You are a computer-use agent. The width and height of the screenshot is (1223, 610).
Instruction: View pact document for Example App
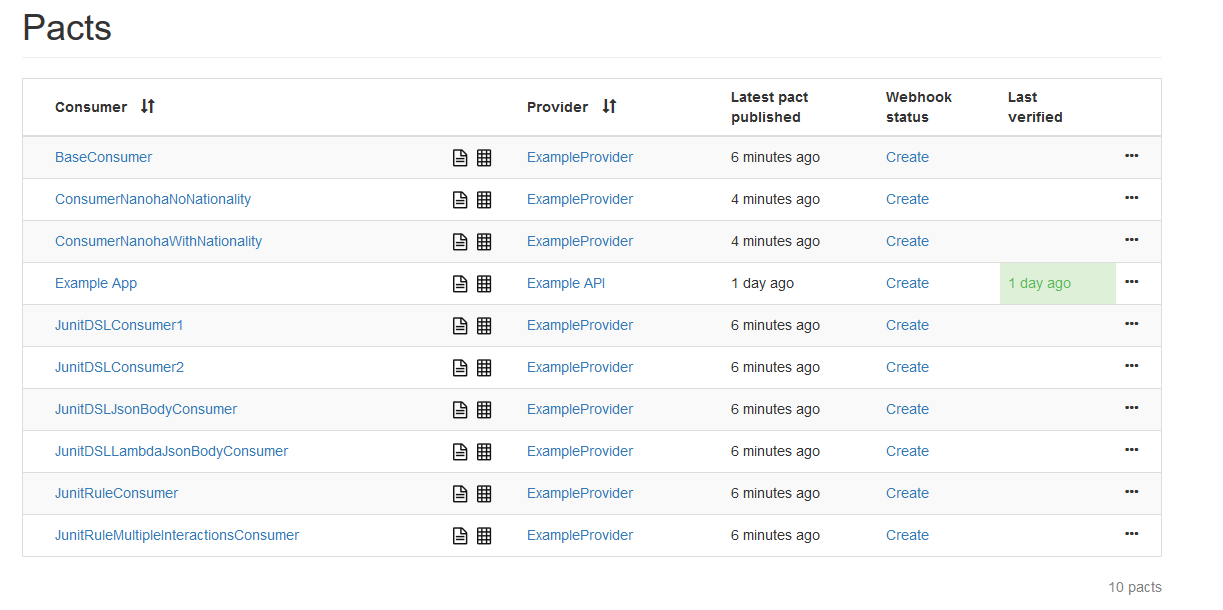point(460,284)
